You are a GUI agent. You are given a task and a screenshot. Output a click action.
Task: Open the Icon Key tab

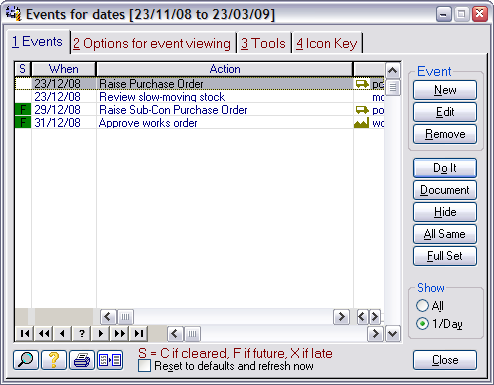(x=327, y=44)
